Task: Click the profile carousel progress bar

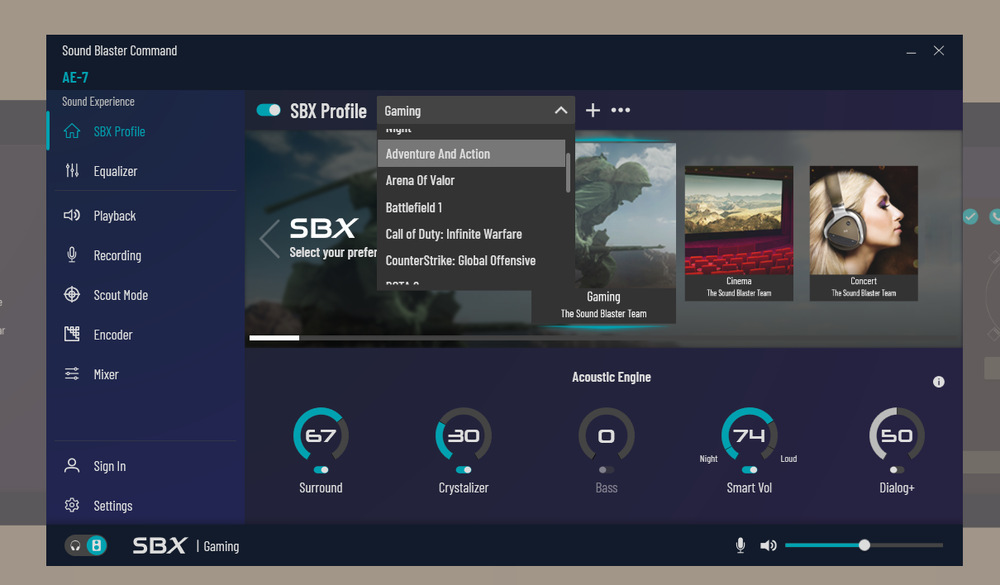Action: tap(603, 337)
